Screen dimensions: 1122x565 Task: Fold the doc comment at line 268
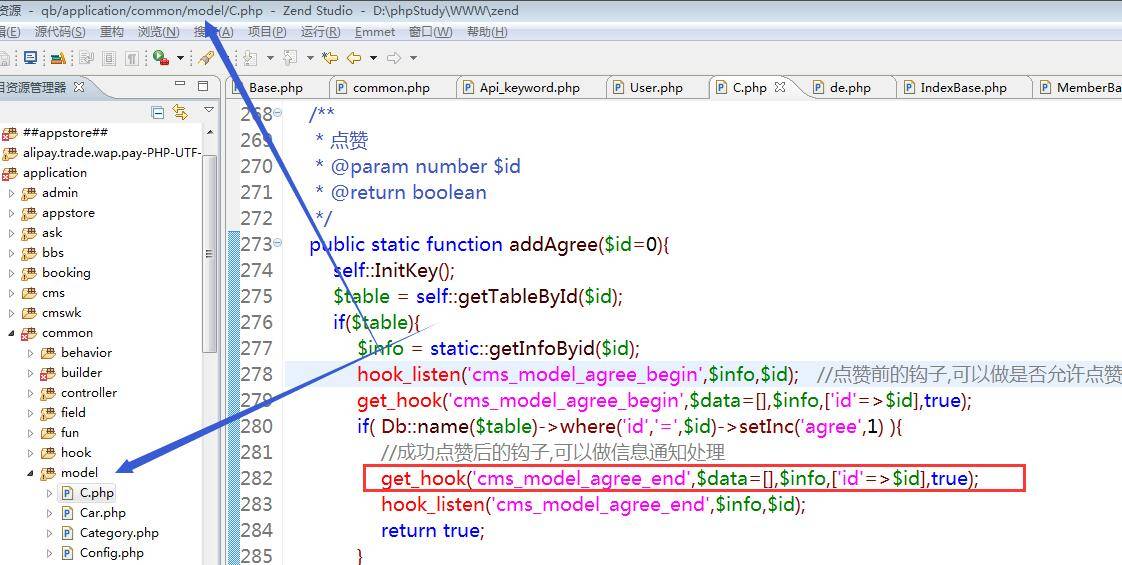(278, 113)
